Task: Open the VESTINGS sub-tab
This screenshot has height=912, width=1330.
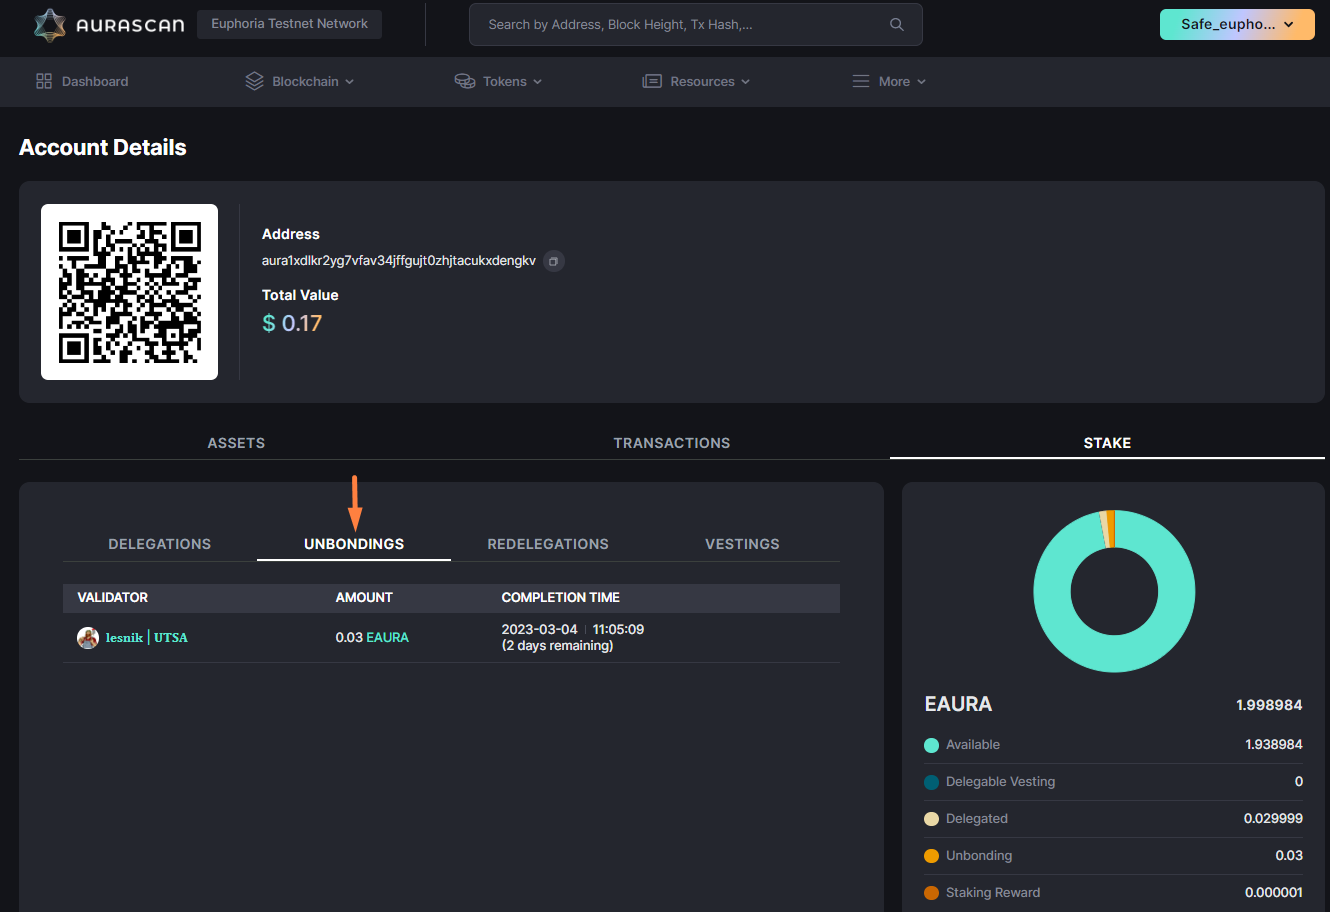Action: click(x=742, y=544)
